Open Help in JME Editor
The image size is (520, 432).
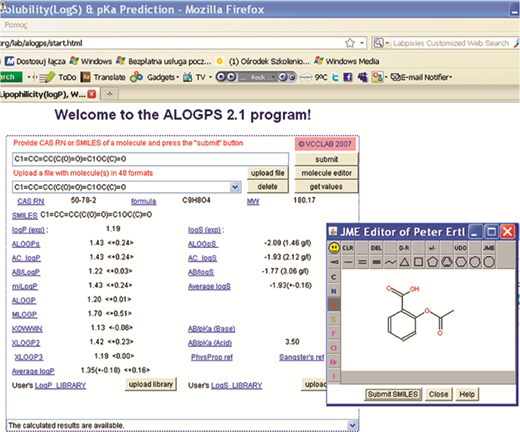point(467,394)
